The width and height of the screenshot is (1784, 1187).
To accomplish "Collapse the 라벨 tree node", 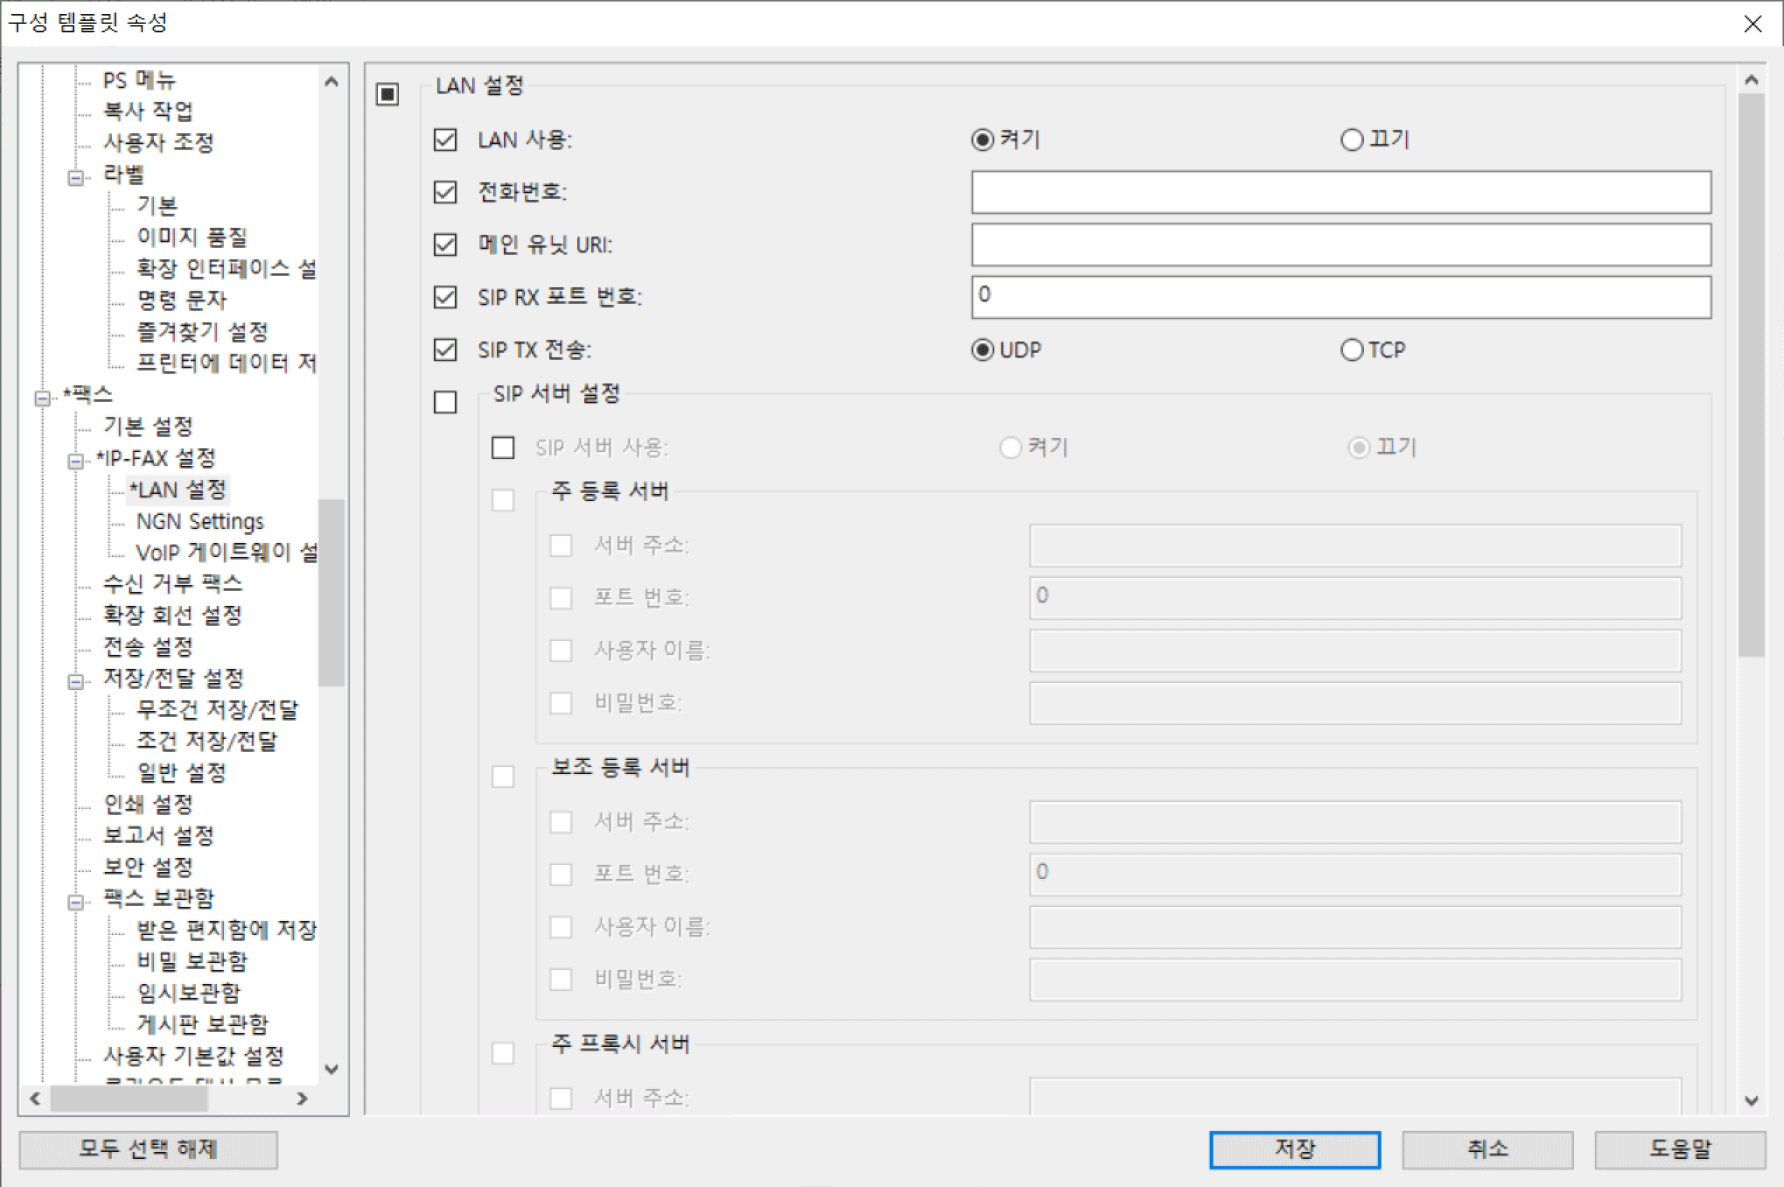I will point(76,178).
